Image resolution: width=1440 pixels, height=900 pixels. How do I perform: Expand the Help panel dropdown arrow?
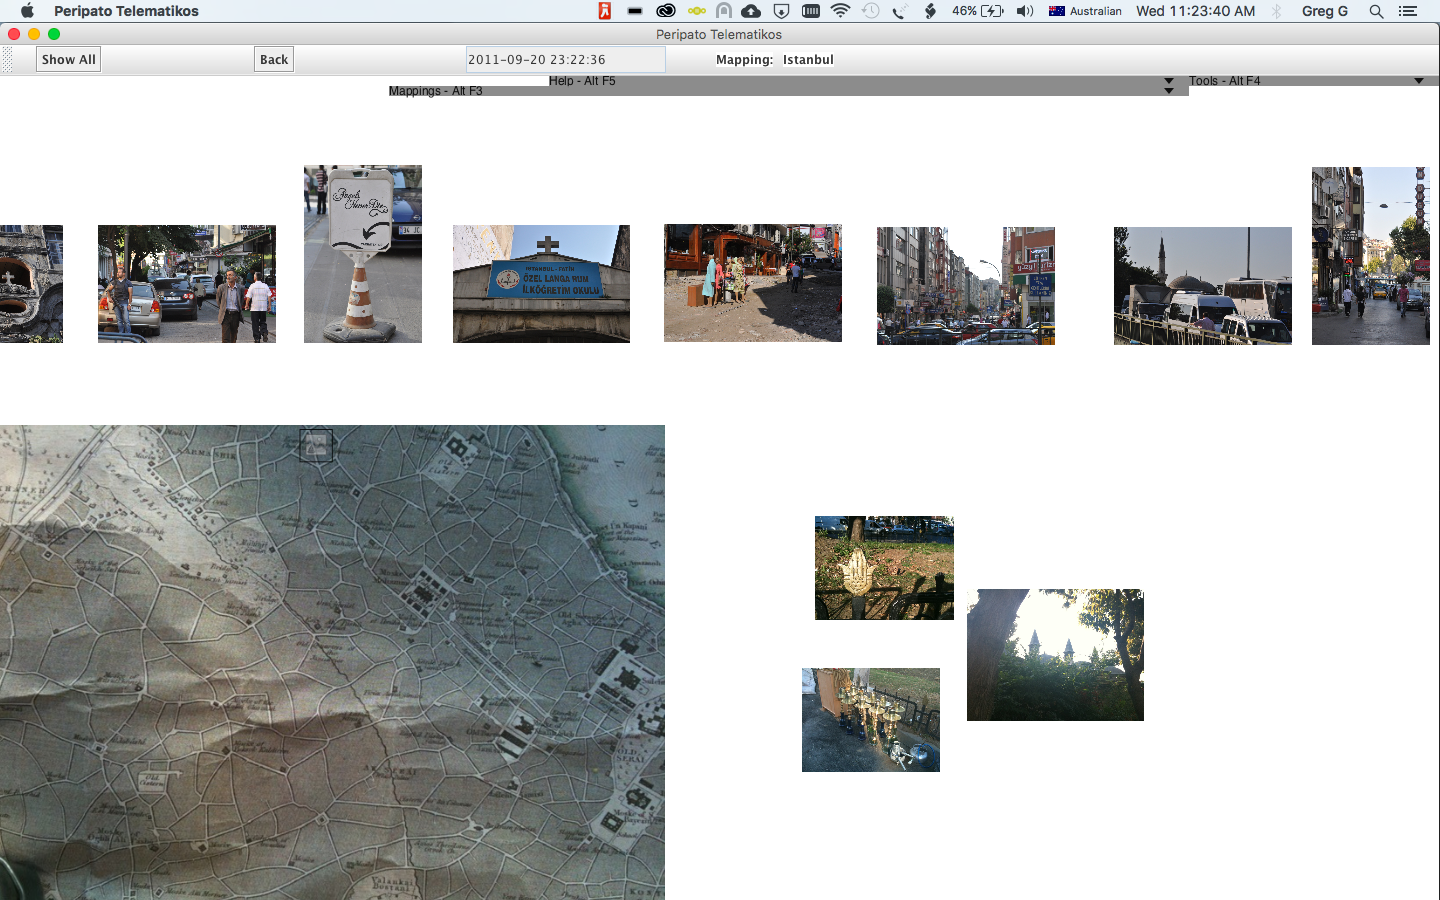click(1168, 81)
